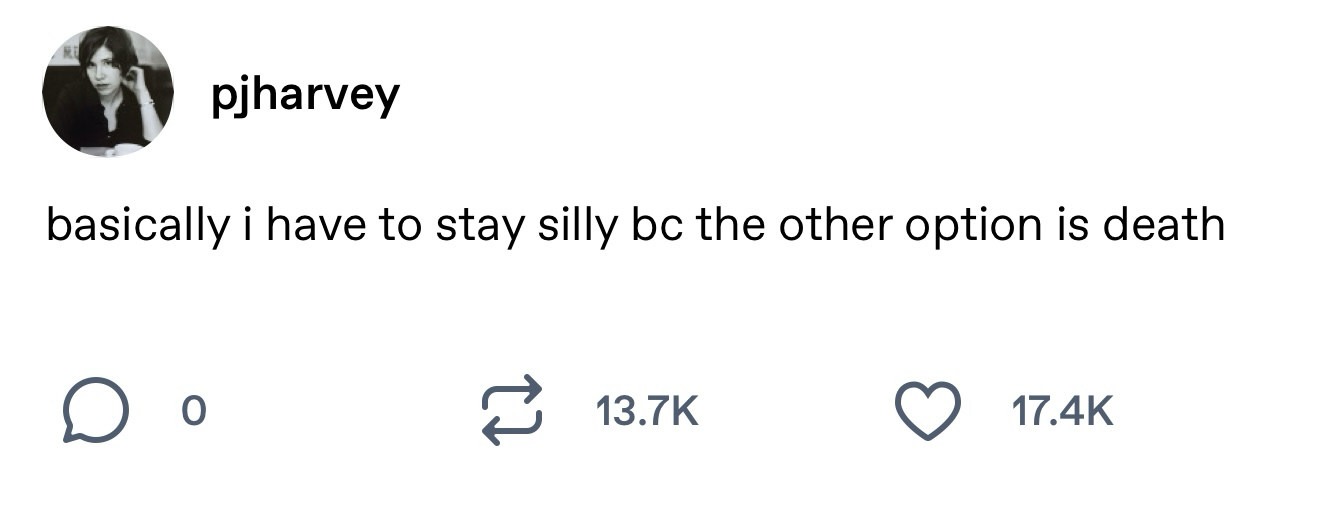Click the 13.7K reblog count
Viewport: 1320px width, 518px height.
pyautogui.click(x=646, y=411)
